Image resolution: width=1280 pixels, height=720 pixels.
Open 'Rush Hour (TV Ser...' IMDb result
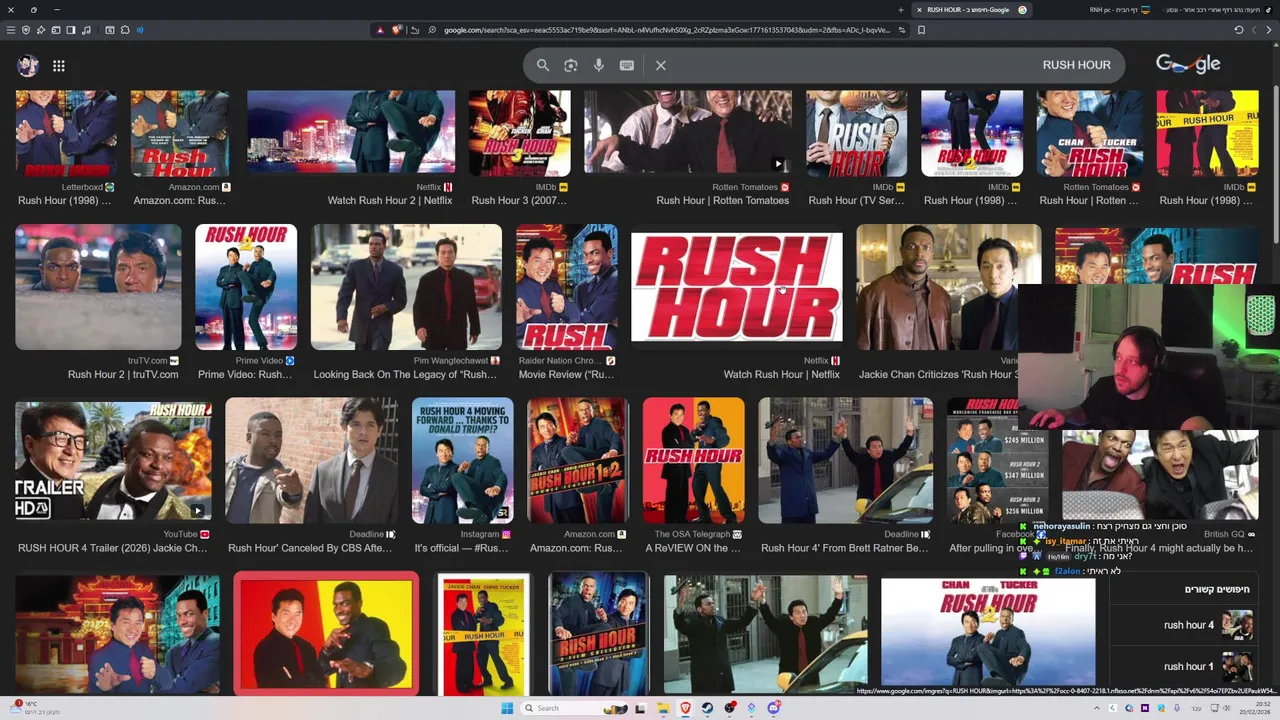[x=857, y=200]
